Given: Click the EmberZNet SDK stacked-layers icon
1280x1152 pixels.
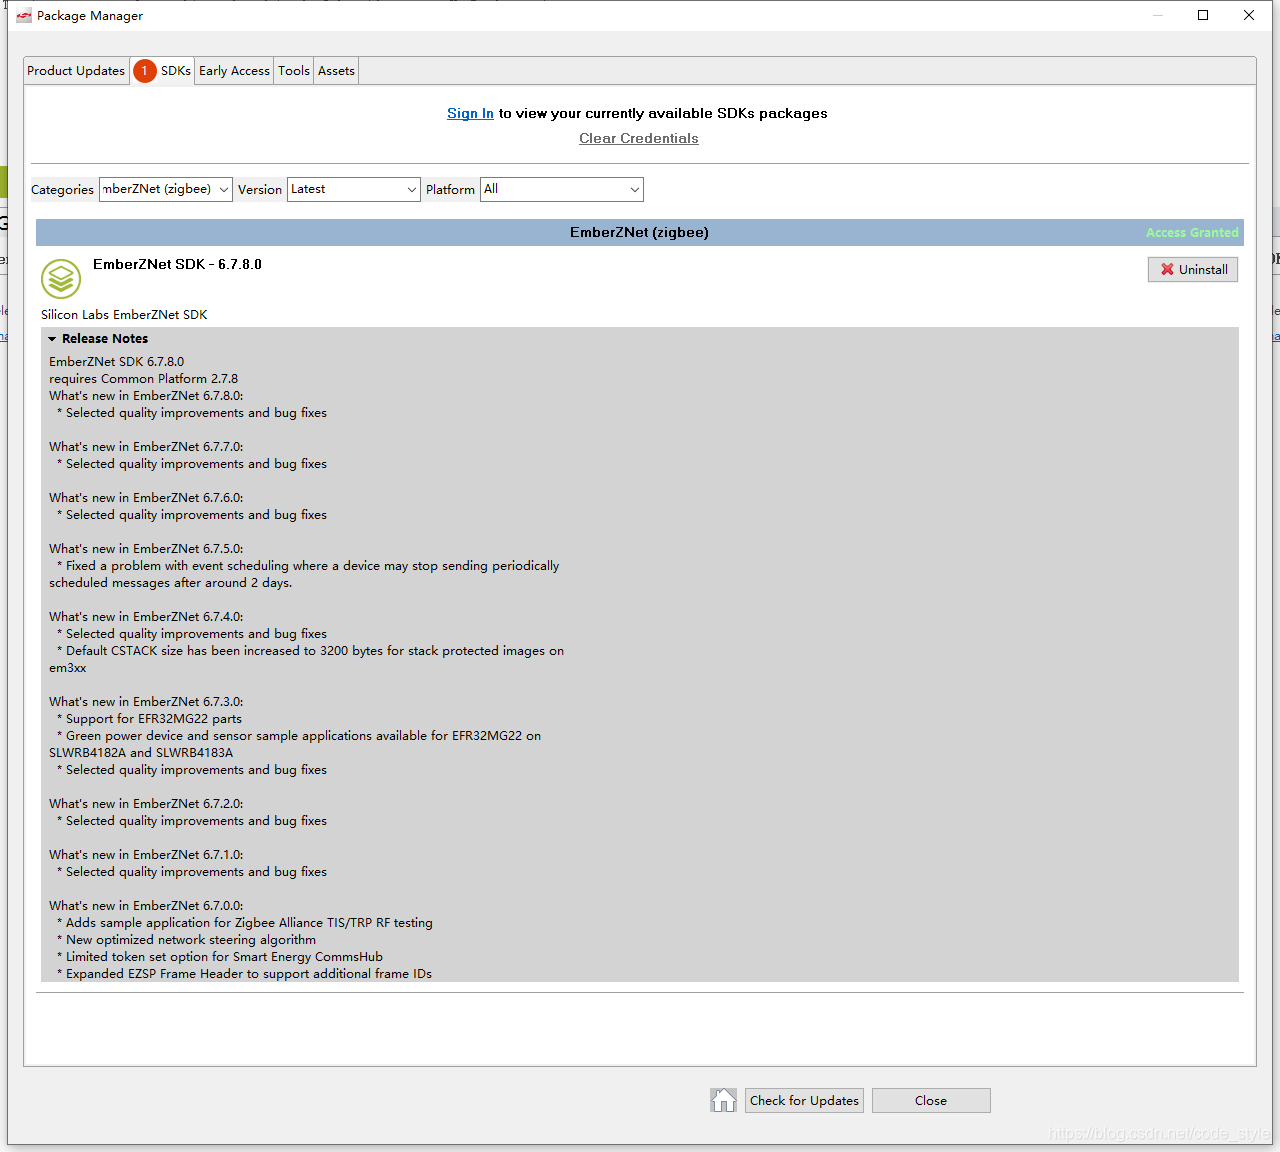Looking at the screenshot, I should [61, 279].
